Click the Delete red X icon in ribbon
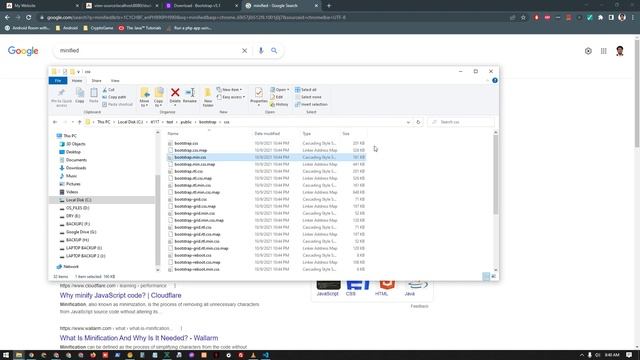Image resolution: width=640 pixels, height=360 pixels. coord(175,93)
